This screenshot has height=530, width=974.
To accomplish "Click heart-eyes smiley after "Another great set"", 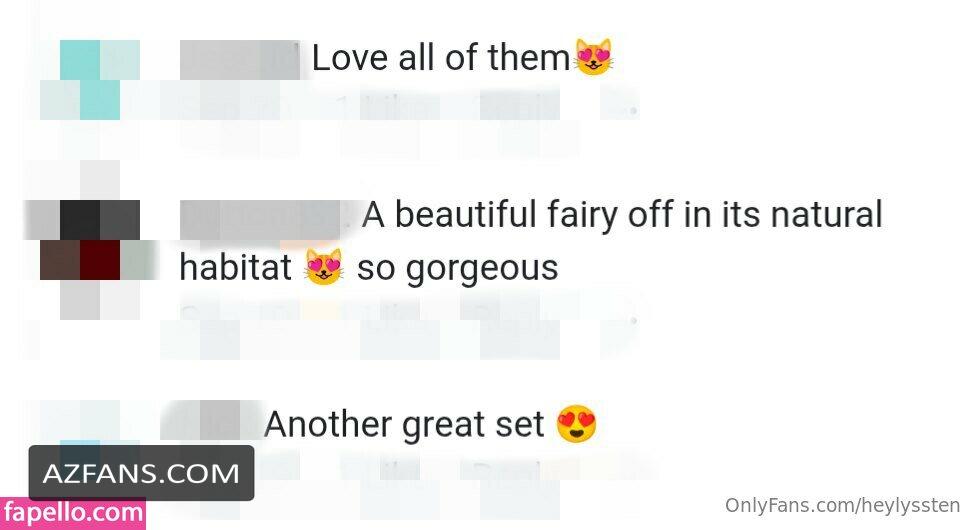I will pyautogui.click(x=576, y=424).
